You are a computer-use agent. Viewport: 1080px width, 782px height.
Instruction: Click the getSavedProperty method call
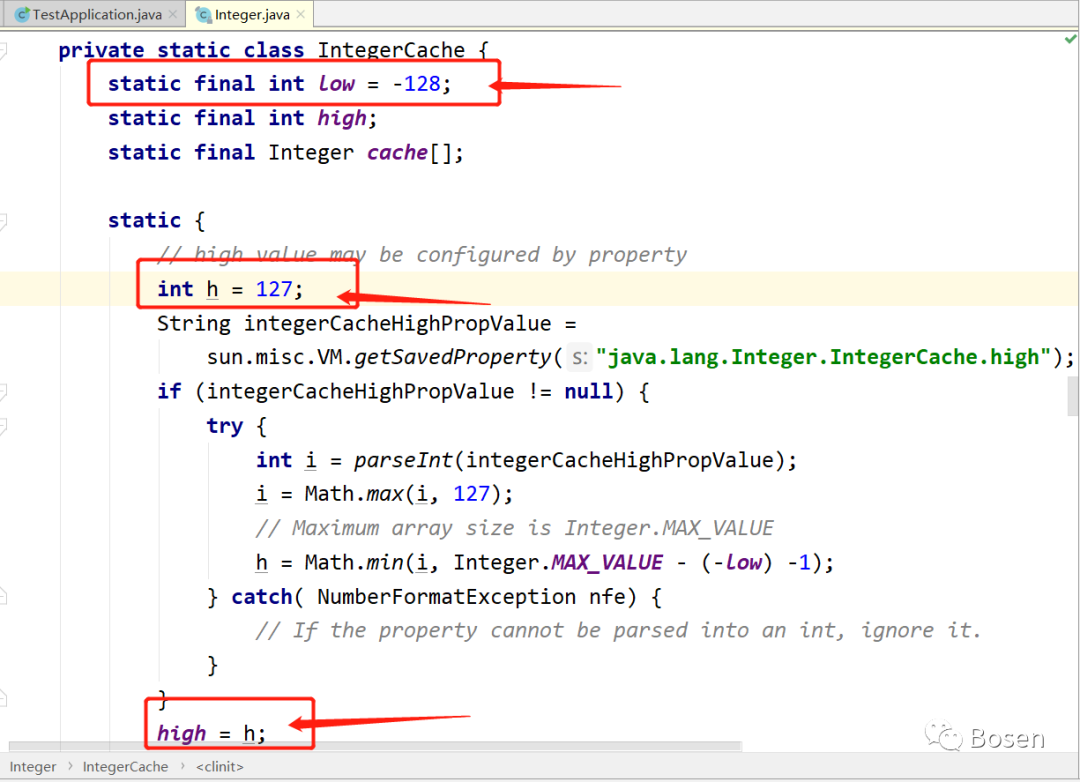pos(453,358)
